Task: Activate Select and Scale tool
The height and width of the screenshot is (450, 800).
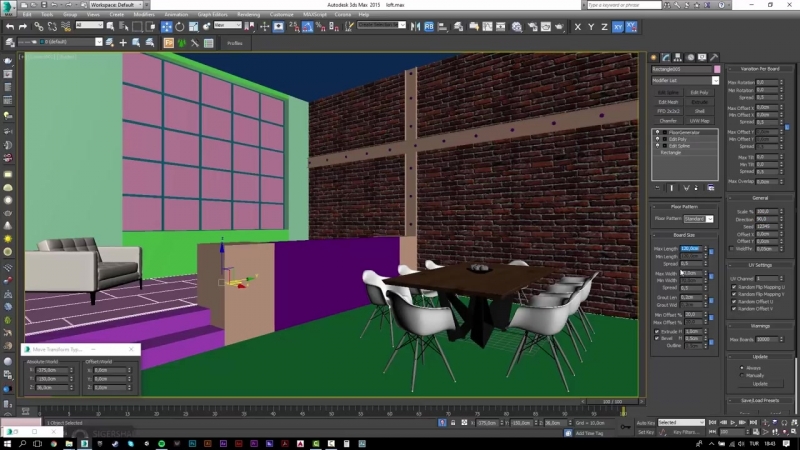Action: point(193,27)
